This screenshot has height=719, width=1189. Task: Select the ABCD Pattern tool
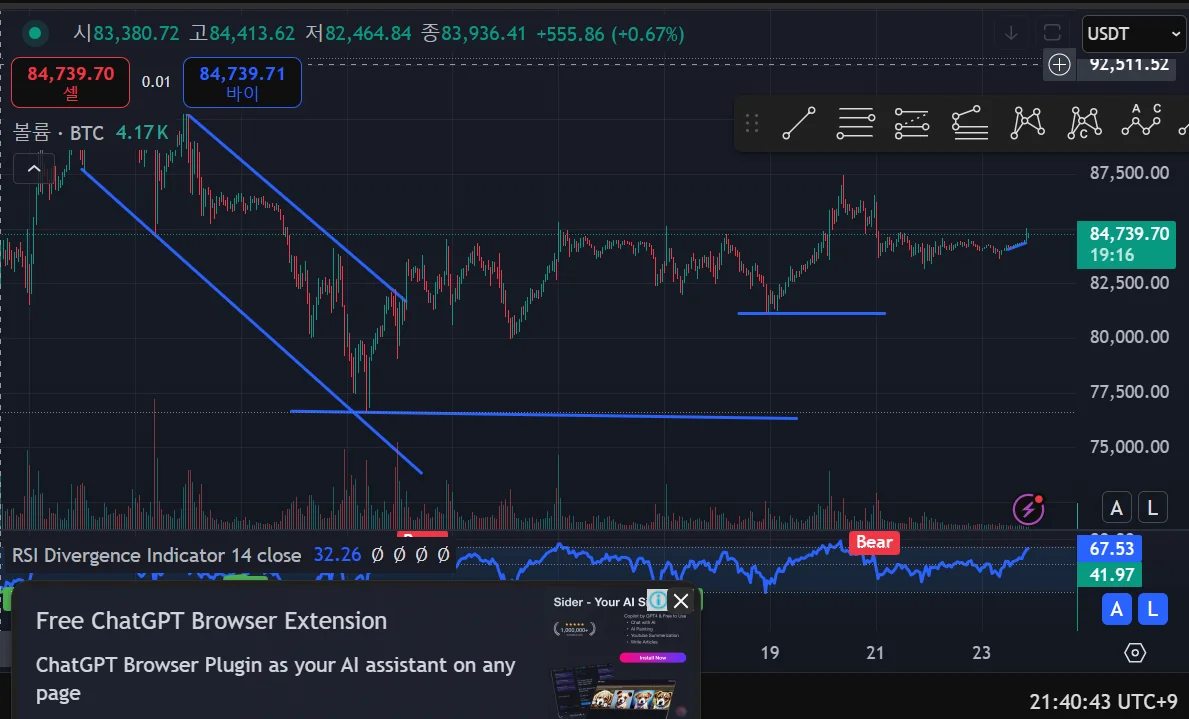point(1141,121)
